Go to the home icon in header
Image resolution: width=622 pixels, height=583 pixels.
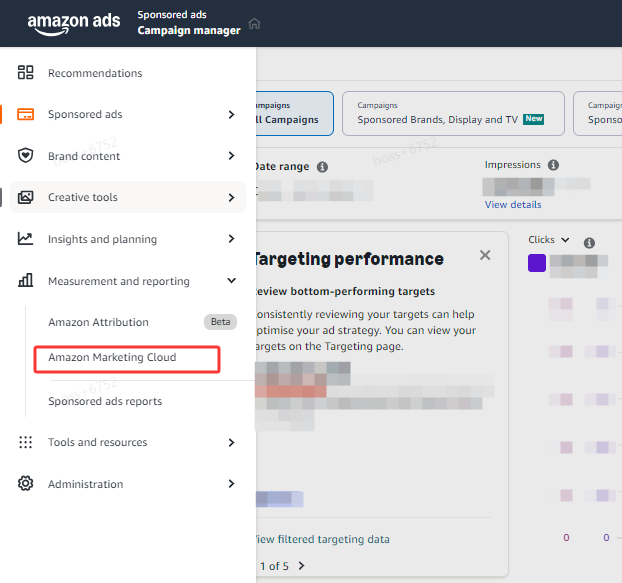254,24
